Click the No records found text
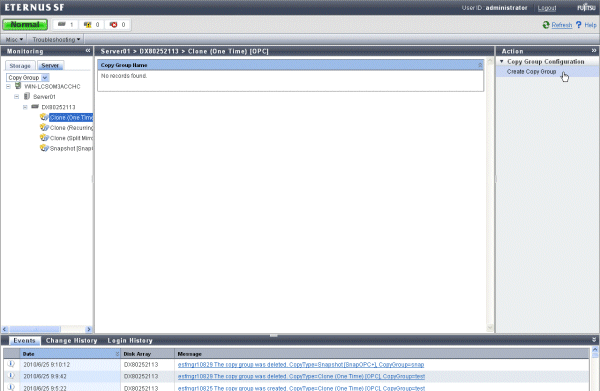This screenshot has width=600, height=391. [x=124, y=76]
